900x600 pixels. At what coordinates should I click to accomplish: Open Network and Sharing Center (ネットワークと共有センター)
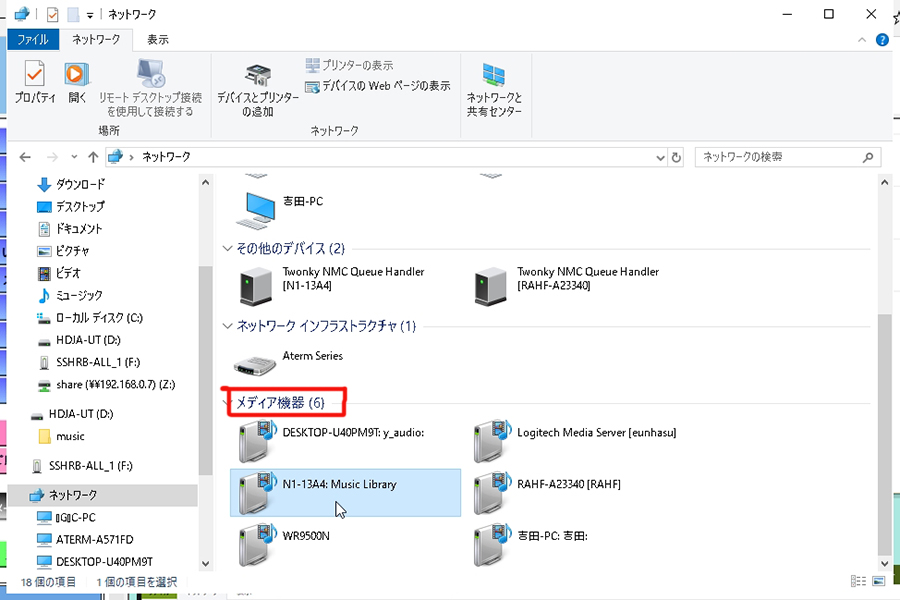494,88
